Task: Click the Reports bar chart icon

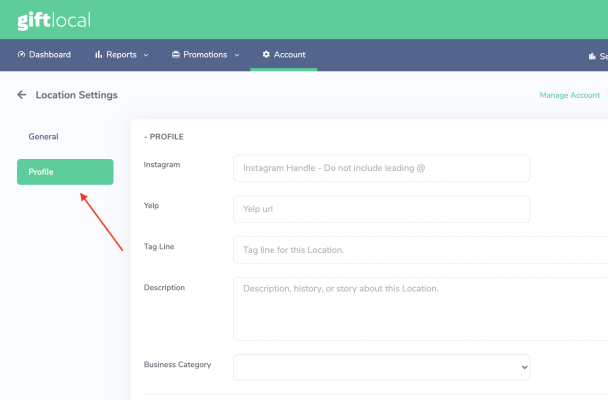Action: 98,55
